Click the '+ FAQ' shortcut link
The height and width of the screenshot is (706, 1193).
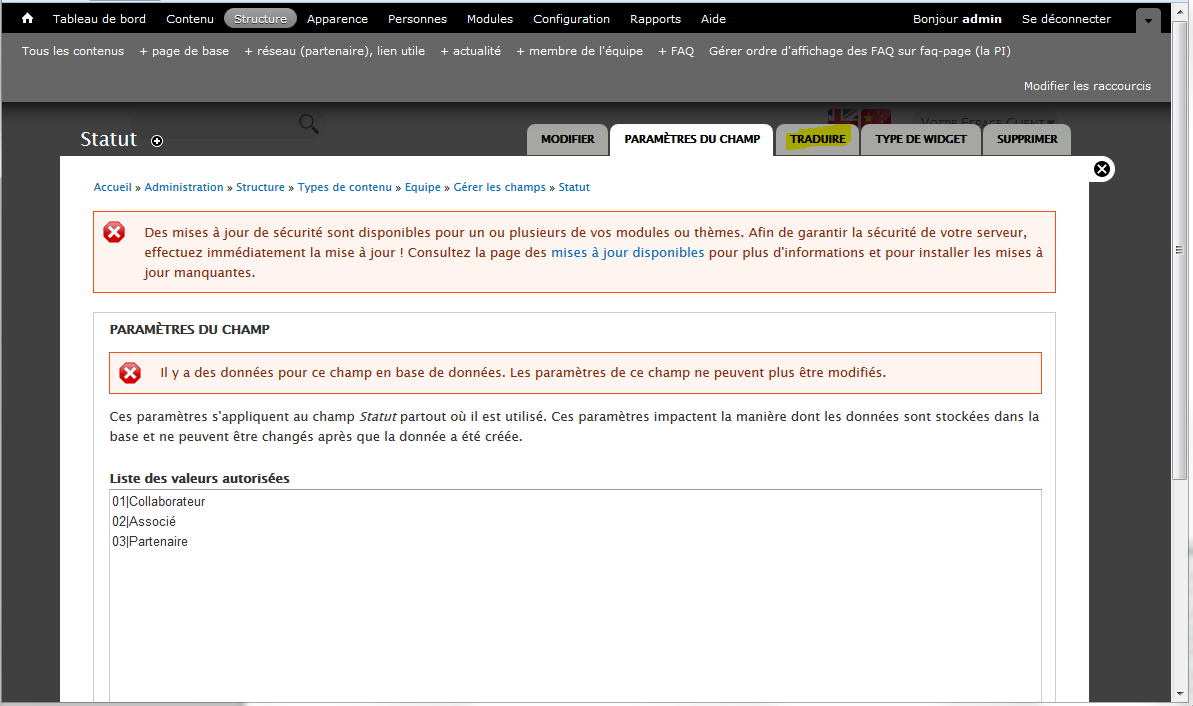click(x=676, y=51)
